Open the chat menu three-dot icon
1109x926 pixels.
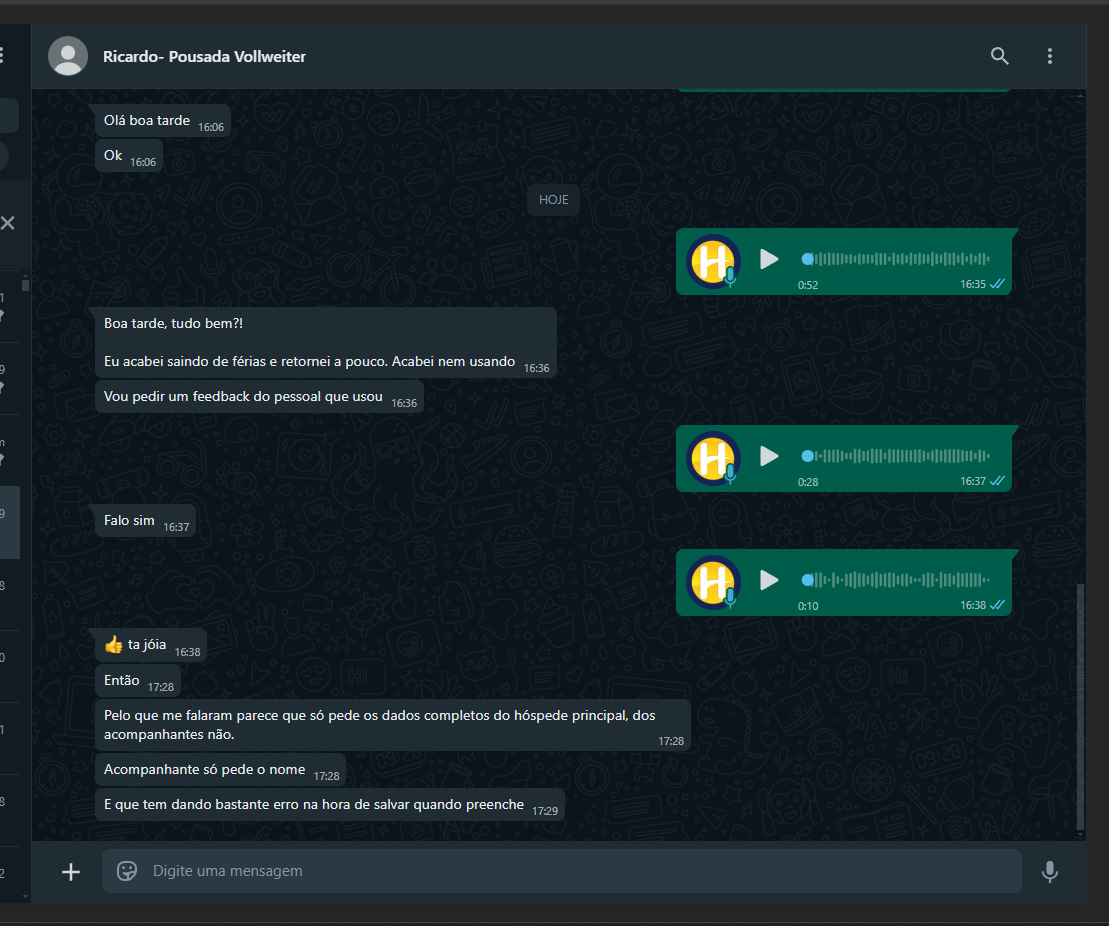(x=1049, y=56)
